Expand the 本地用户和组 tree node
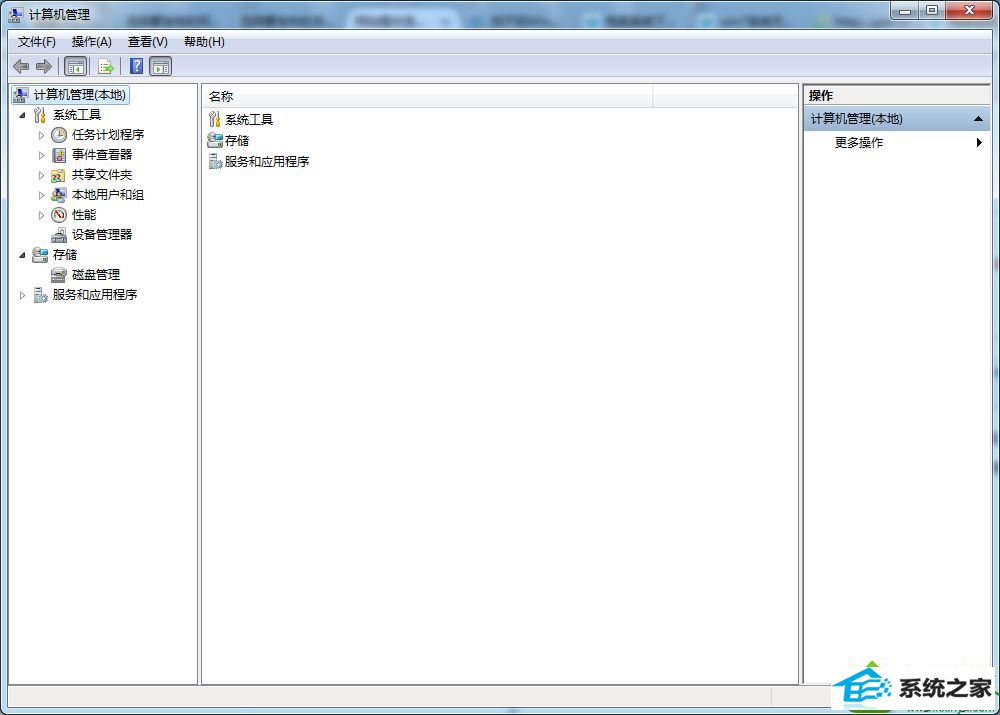This screenshot has height=715, width=1000. [x=41, y=195]
